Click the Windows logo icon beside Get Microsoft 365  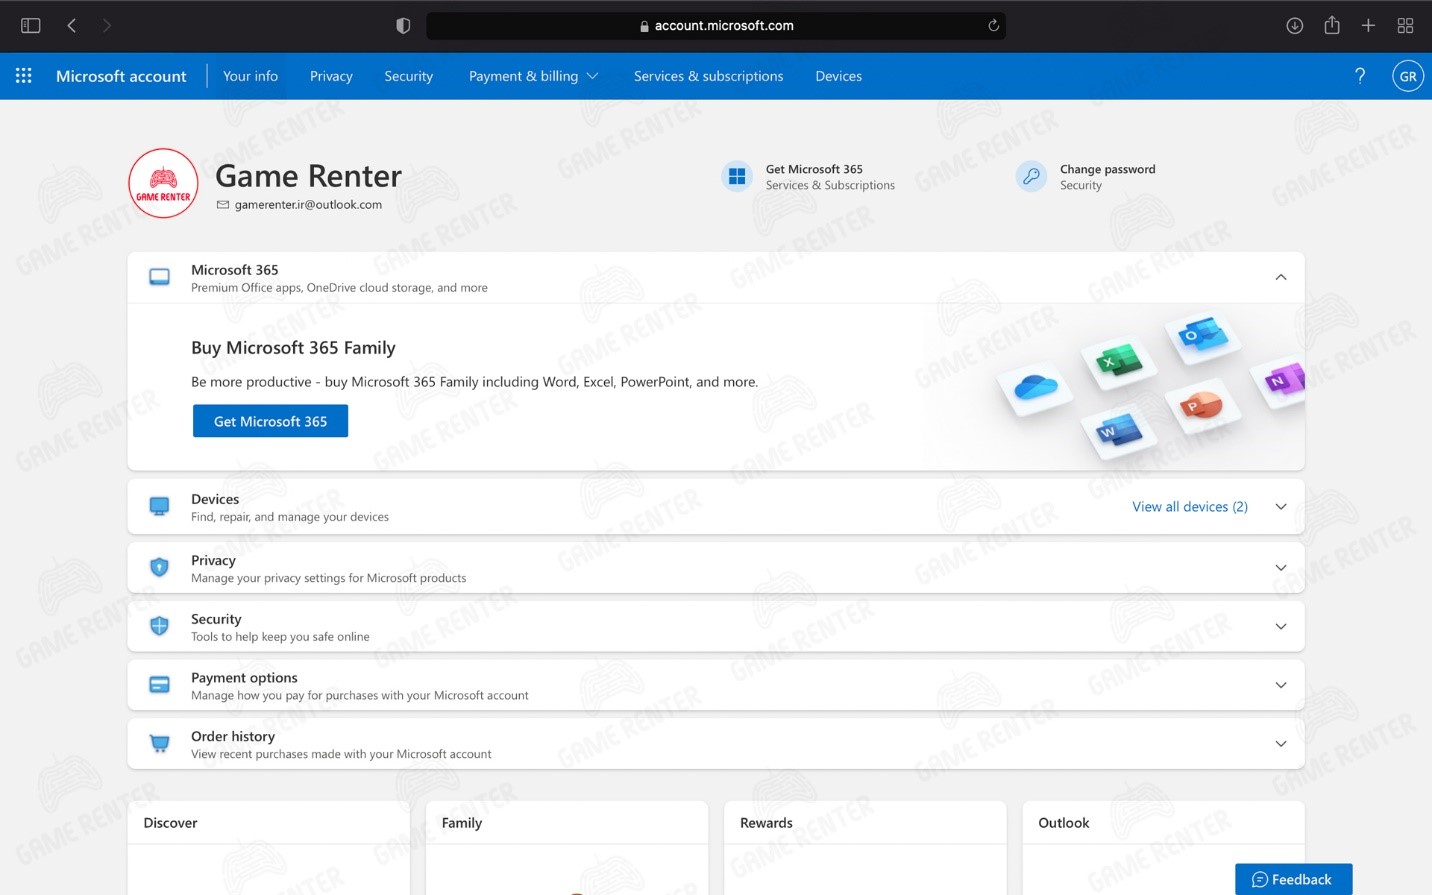click(x=737, y=177)
